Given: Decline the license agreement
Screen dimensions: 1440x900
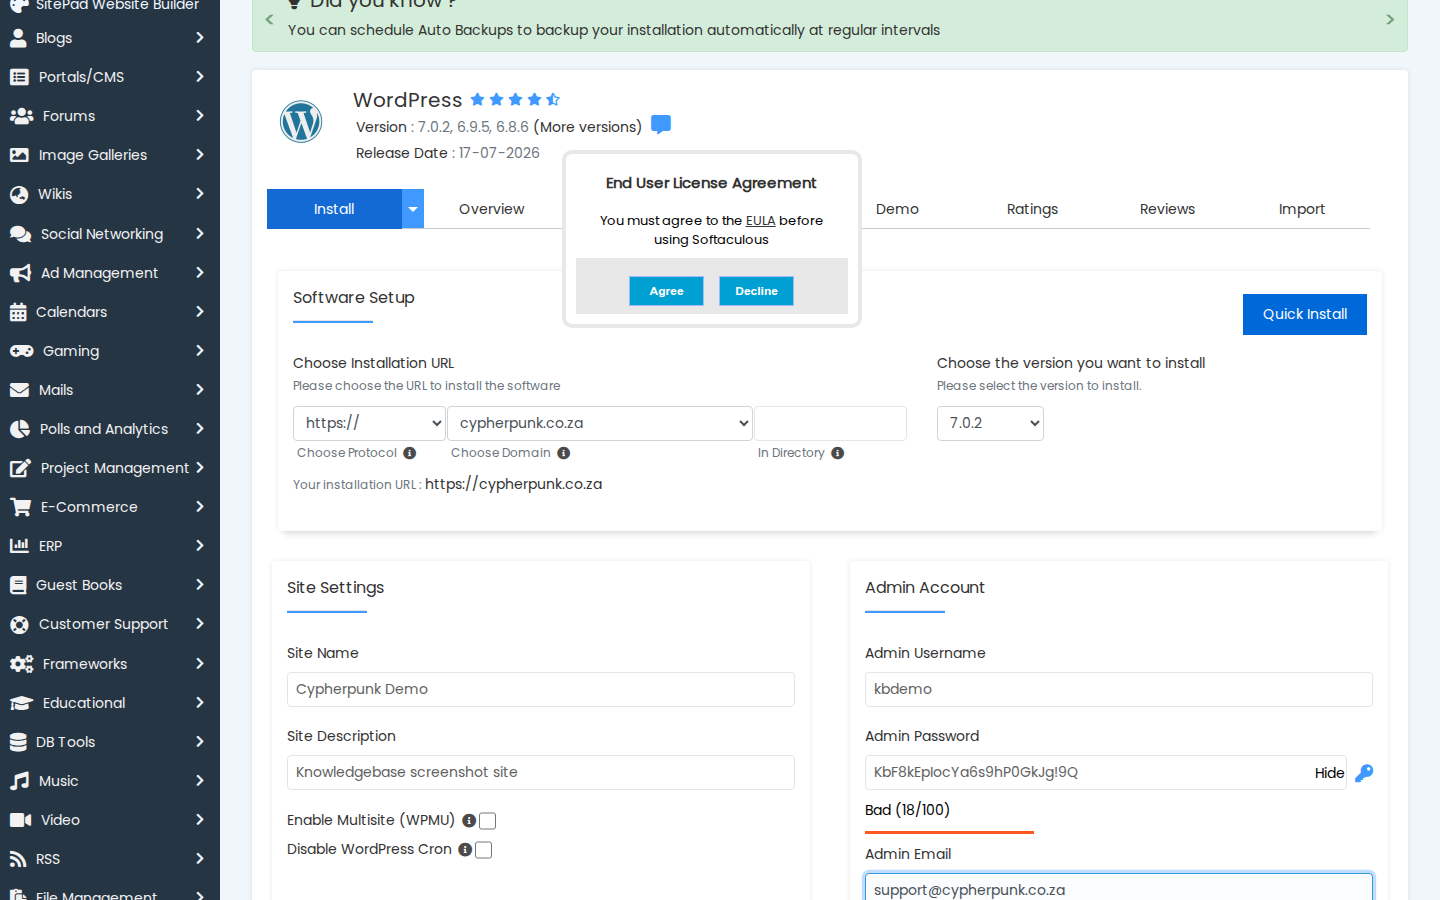Looking at the screenshot, I should [x=756, y=291].
